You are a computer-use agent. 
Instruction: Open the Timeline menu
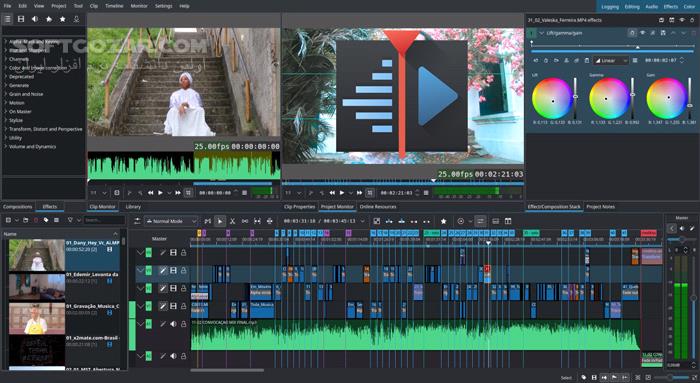[x=114, y=6]
